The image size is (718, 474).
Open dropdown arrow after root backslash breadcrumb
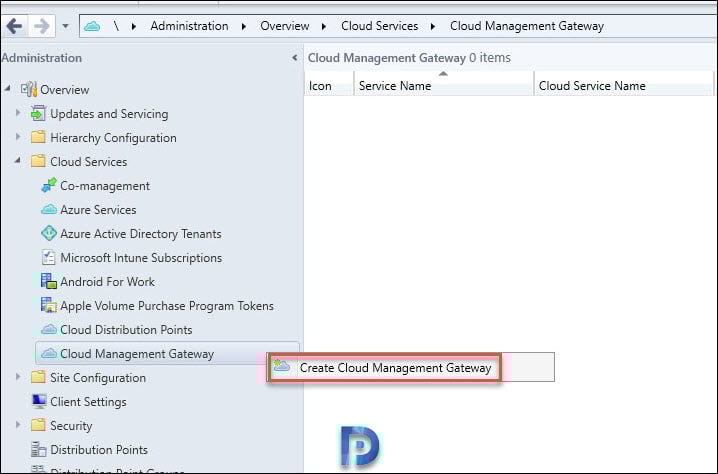[x=134, y=27]
